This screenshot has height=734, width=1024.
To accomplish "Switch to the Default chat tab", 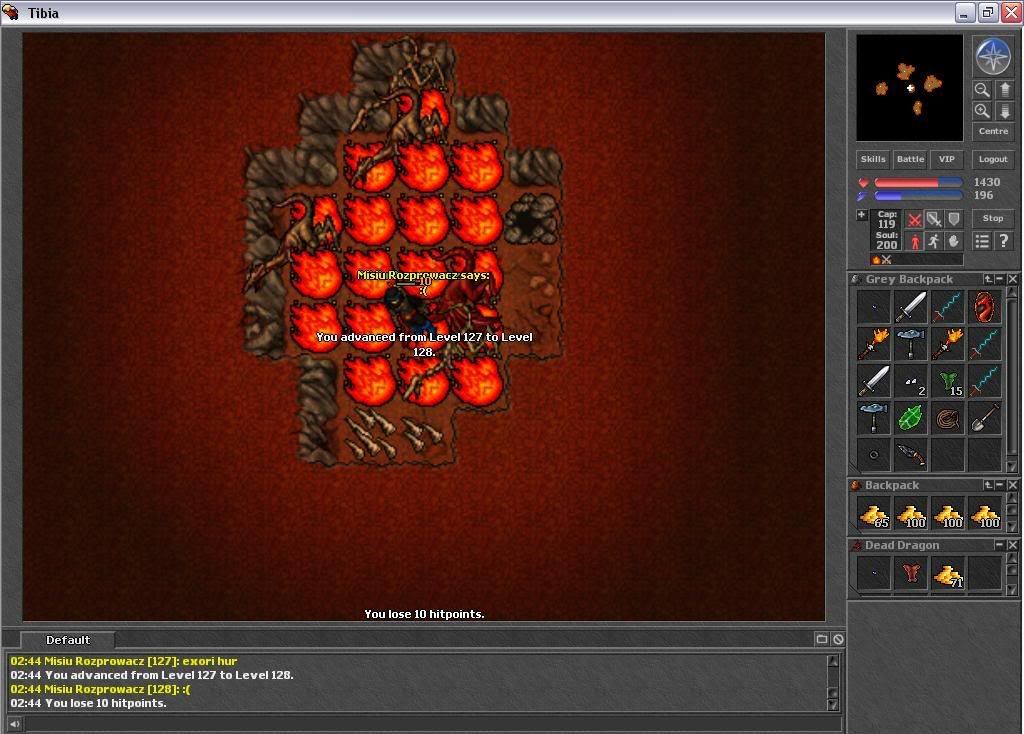I will (x=67, y=639).
